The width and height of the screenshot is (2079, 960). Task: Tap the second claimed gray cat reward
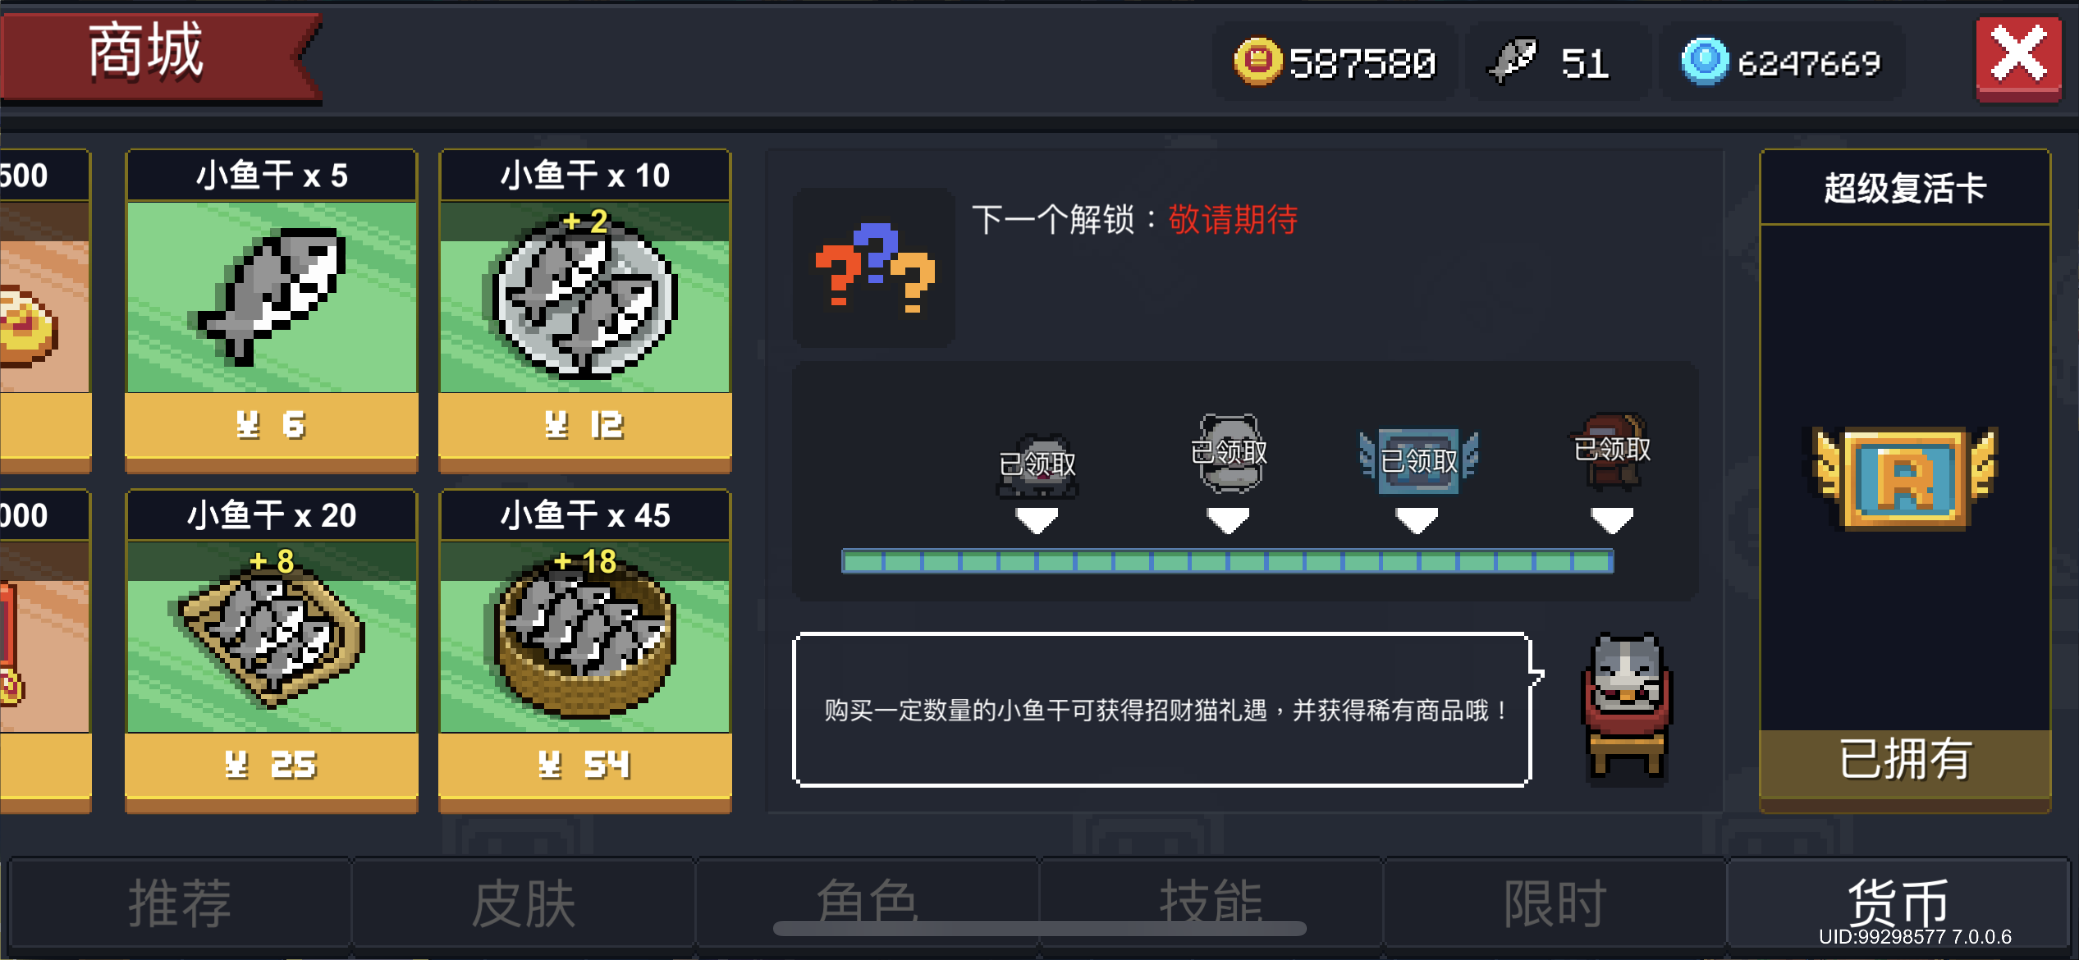[1229, 453]
